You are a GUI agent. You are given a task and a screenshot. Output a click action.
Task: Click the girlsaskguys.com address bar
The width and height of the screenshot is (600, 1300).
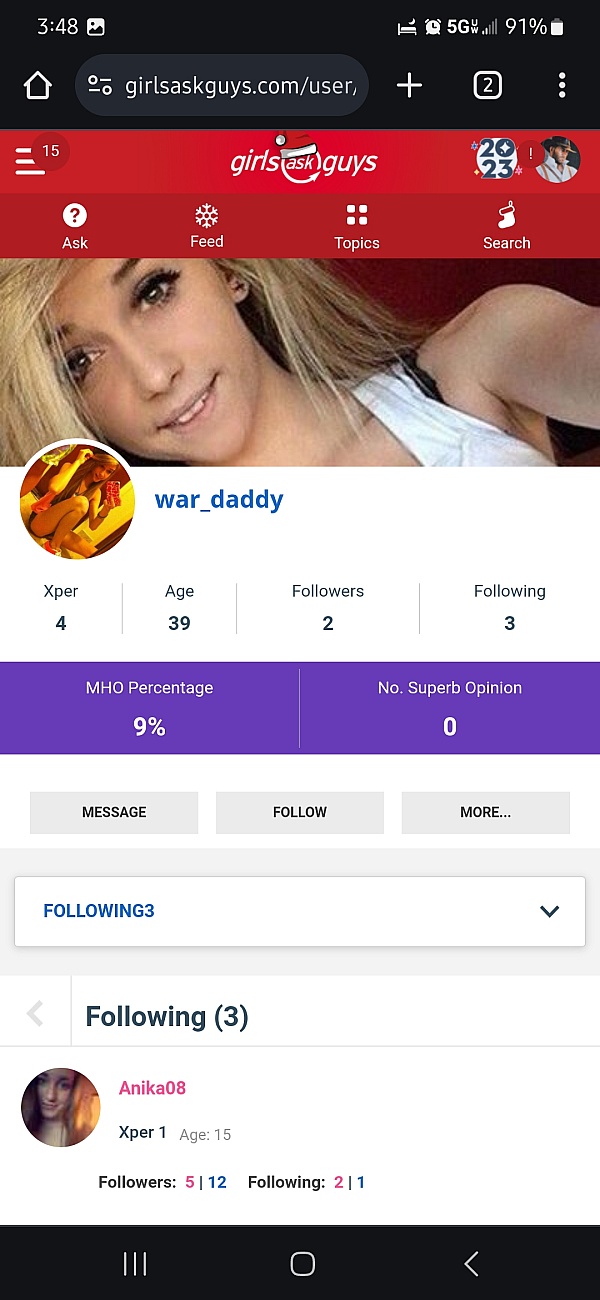(x=222, y=86)
